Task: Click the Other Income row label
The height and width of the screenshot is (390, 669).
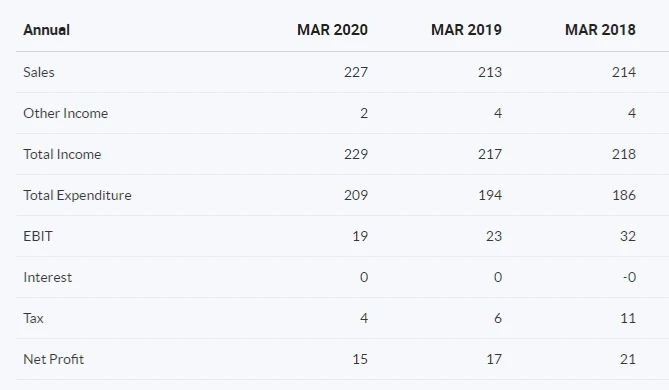Action: click(66, 113)
